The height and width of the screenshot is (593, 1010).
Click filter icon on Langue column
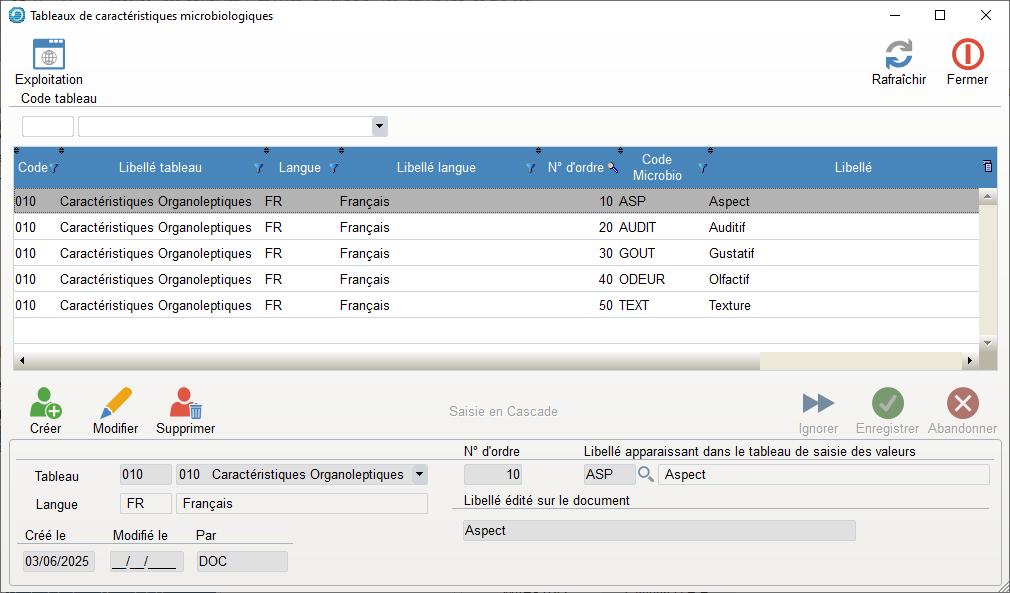[x=334, y=168]
